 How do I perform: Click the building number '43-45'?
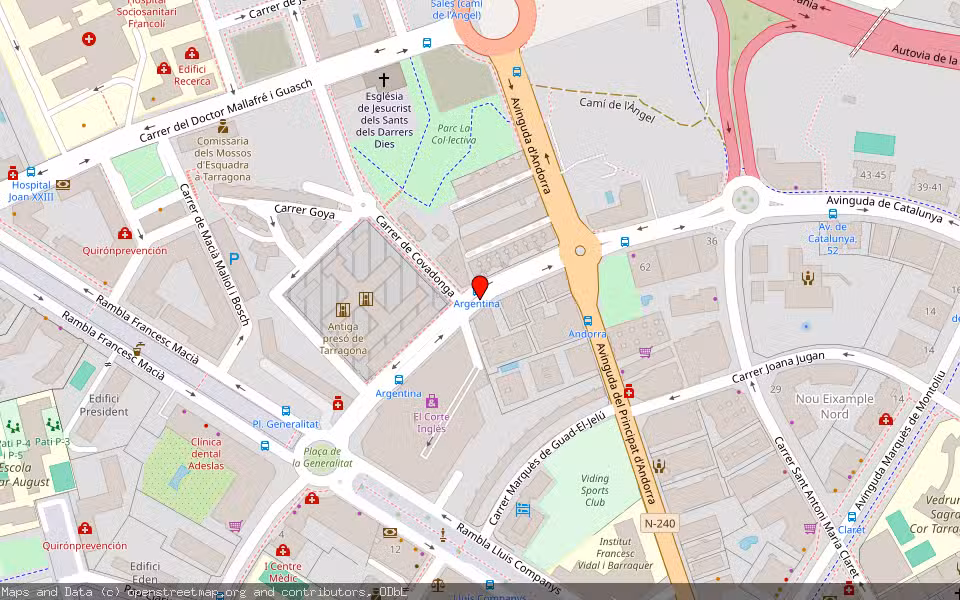[873, 175]
